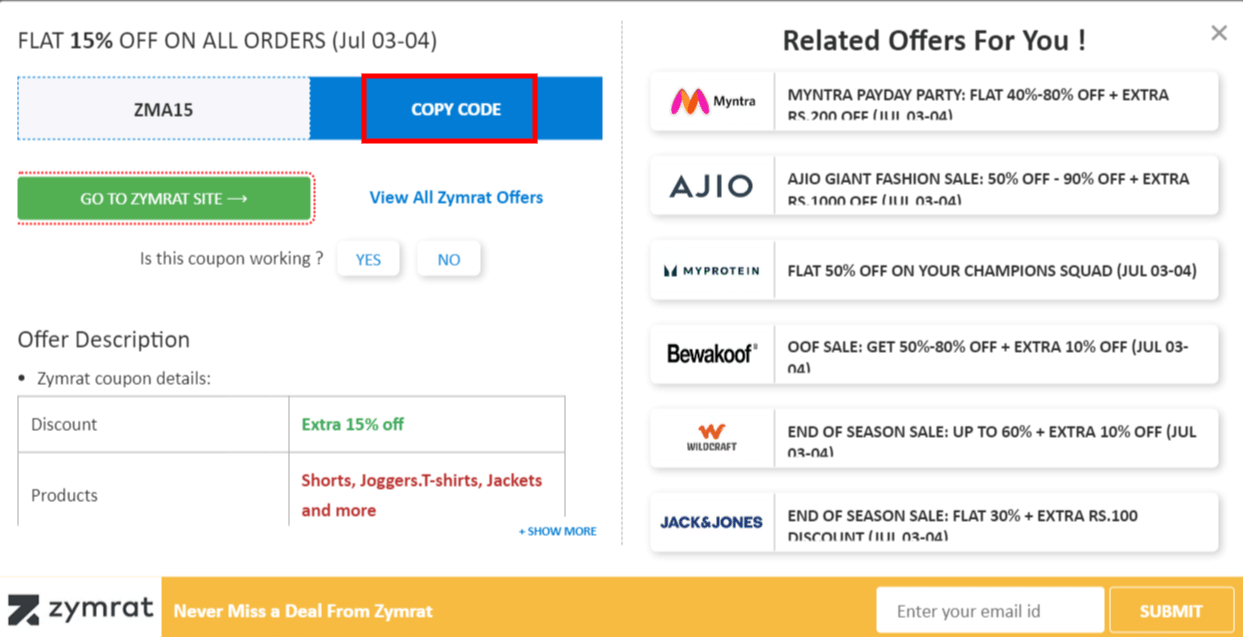Click the GO TO ZYMRAT SITE button
The height and width of the screenshot is (637, 1243).
point(164,198)
